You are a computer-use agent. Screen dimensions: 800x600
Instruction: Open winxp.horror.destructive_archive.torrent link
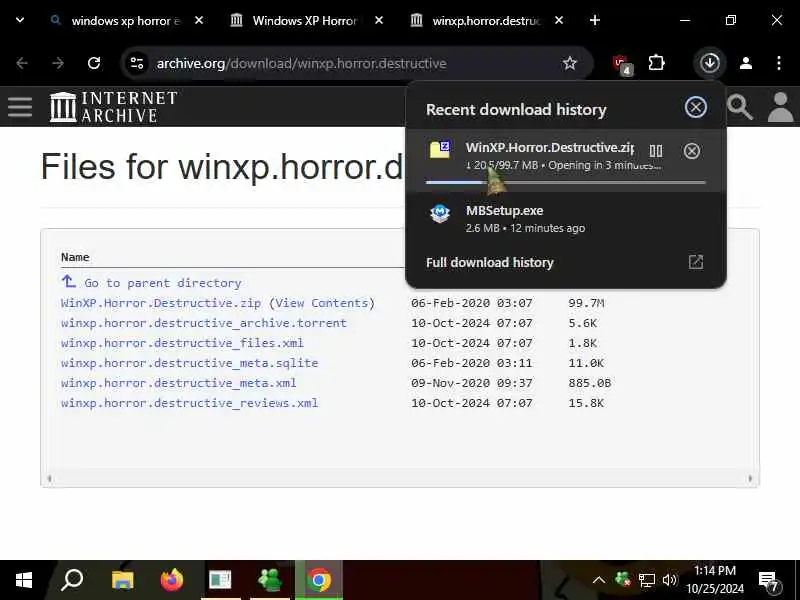[x=204, y=323]
